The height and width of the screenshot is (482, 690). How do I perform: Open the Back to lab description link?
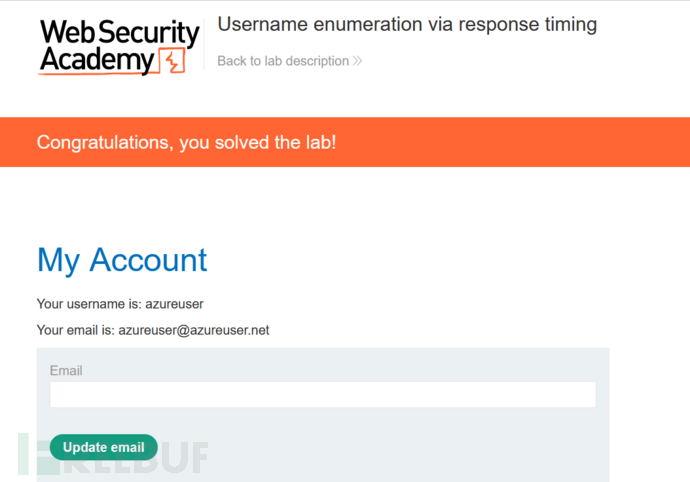click(x=283, y=61)
